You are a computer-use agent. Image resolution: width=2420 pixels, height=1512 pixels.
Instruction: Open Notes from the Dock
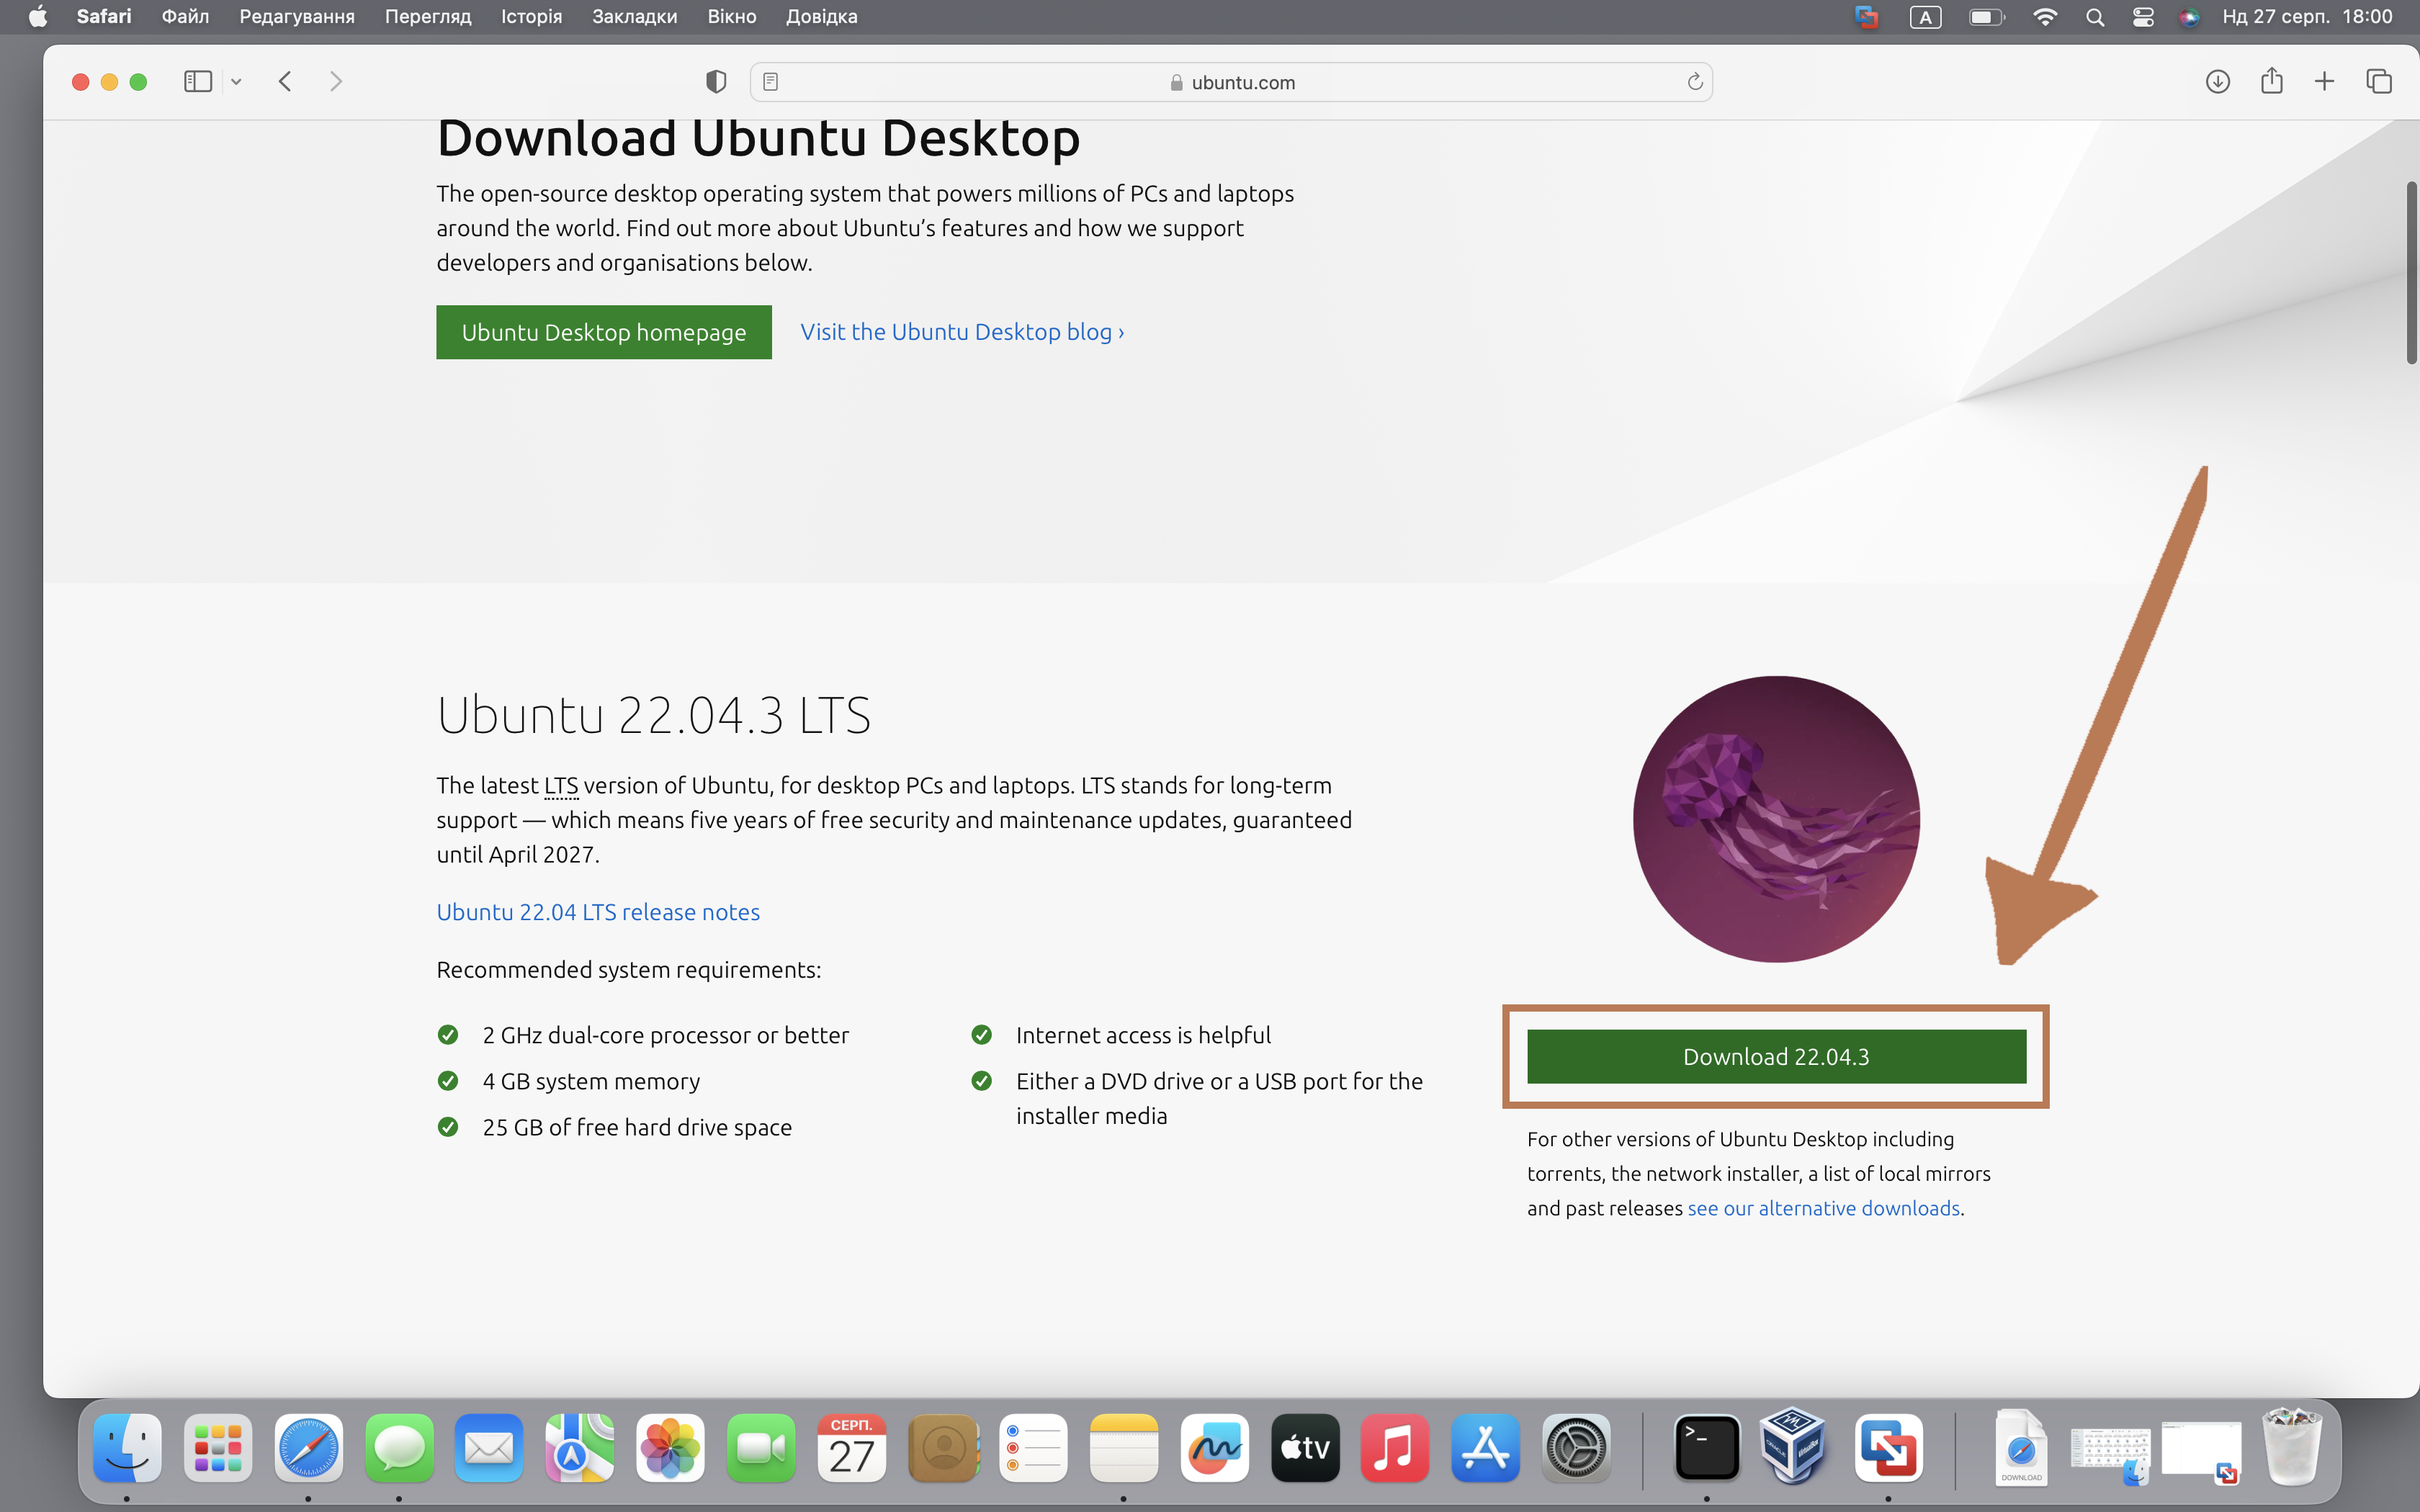point(1124,1447)
